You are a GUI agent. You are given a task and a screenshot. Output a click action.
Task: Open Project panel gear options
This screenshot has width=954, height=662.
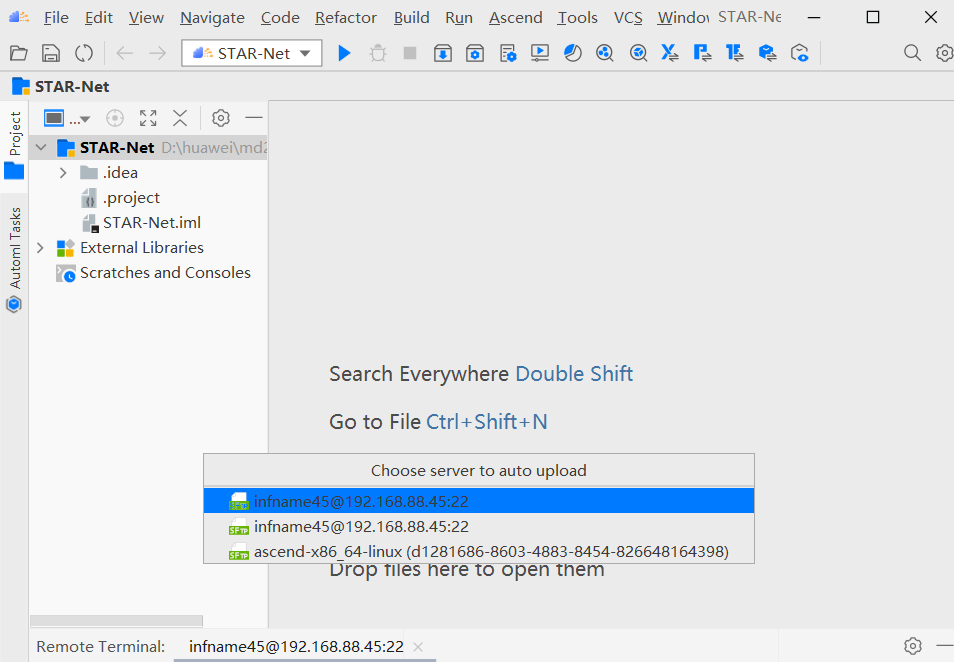[x=221, y=118]
